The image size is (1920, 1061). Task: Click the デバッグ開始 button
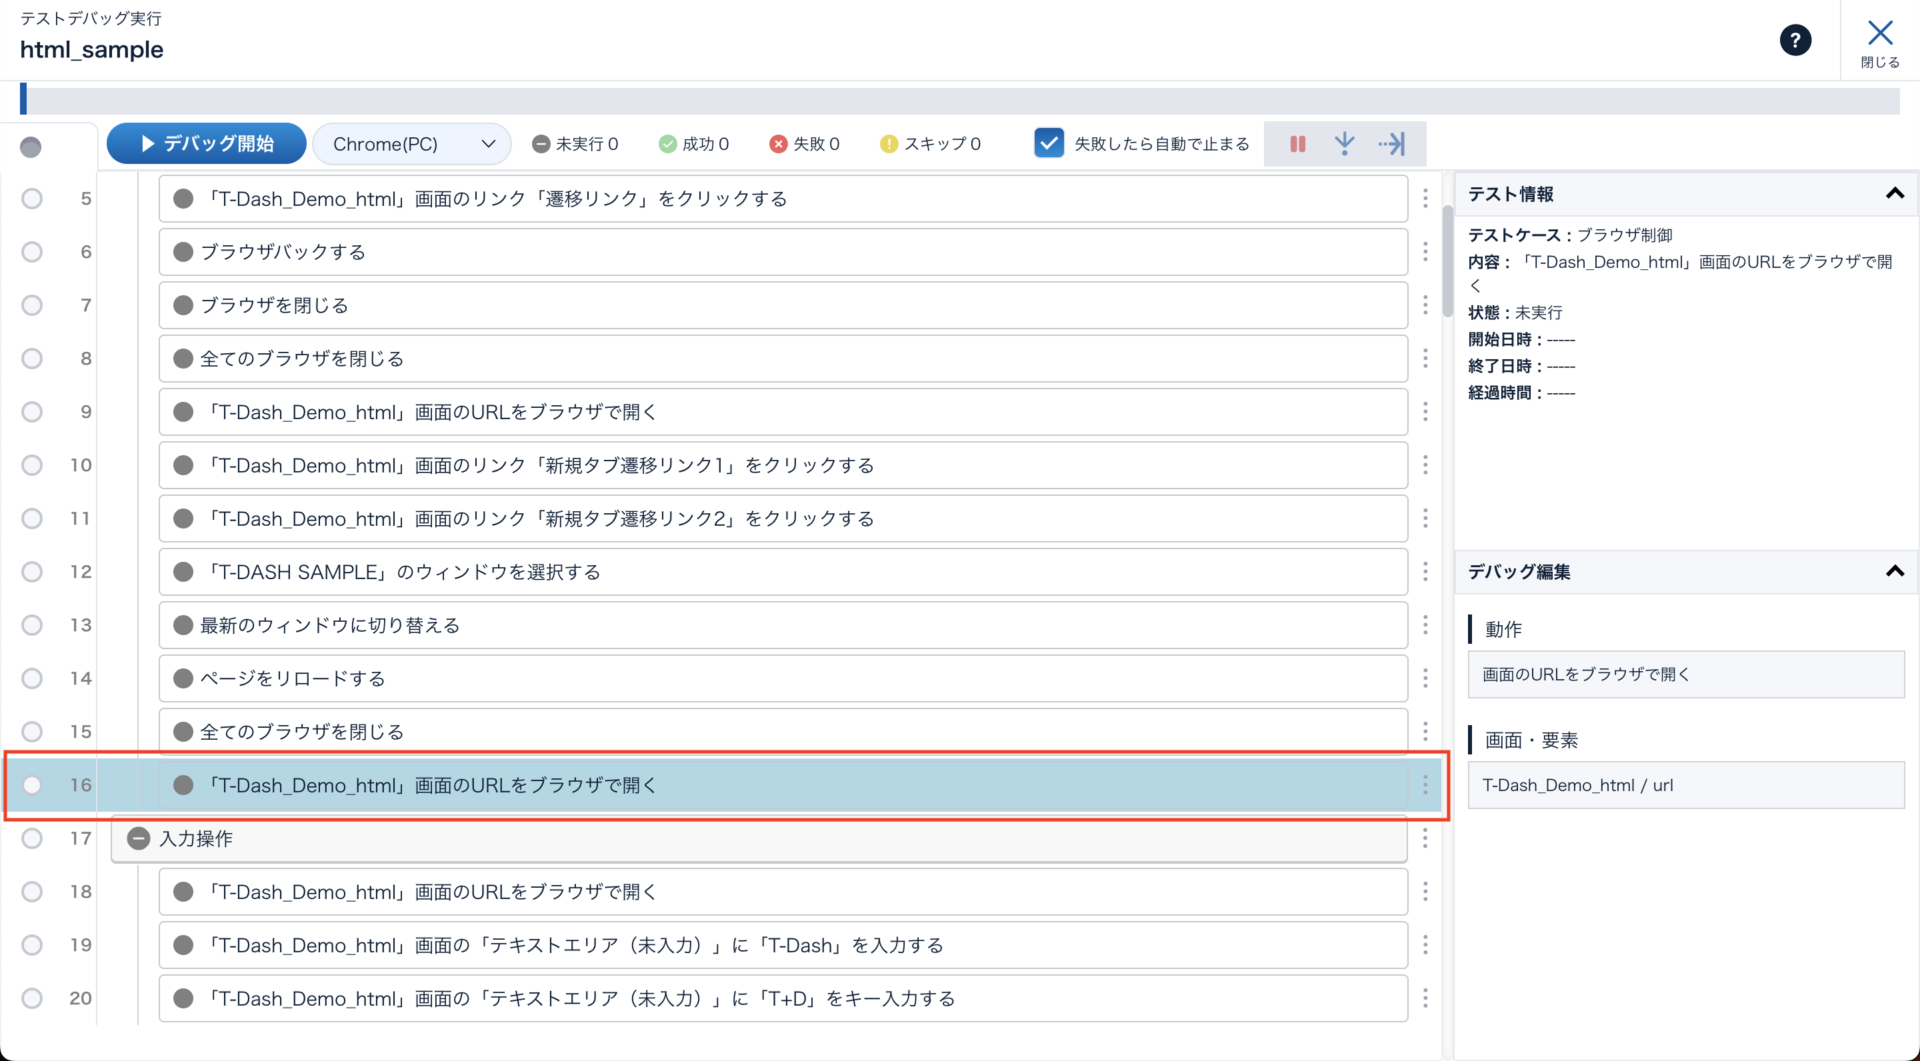tap(207, 144)
